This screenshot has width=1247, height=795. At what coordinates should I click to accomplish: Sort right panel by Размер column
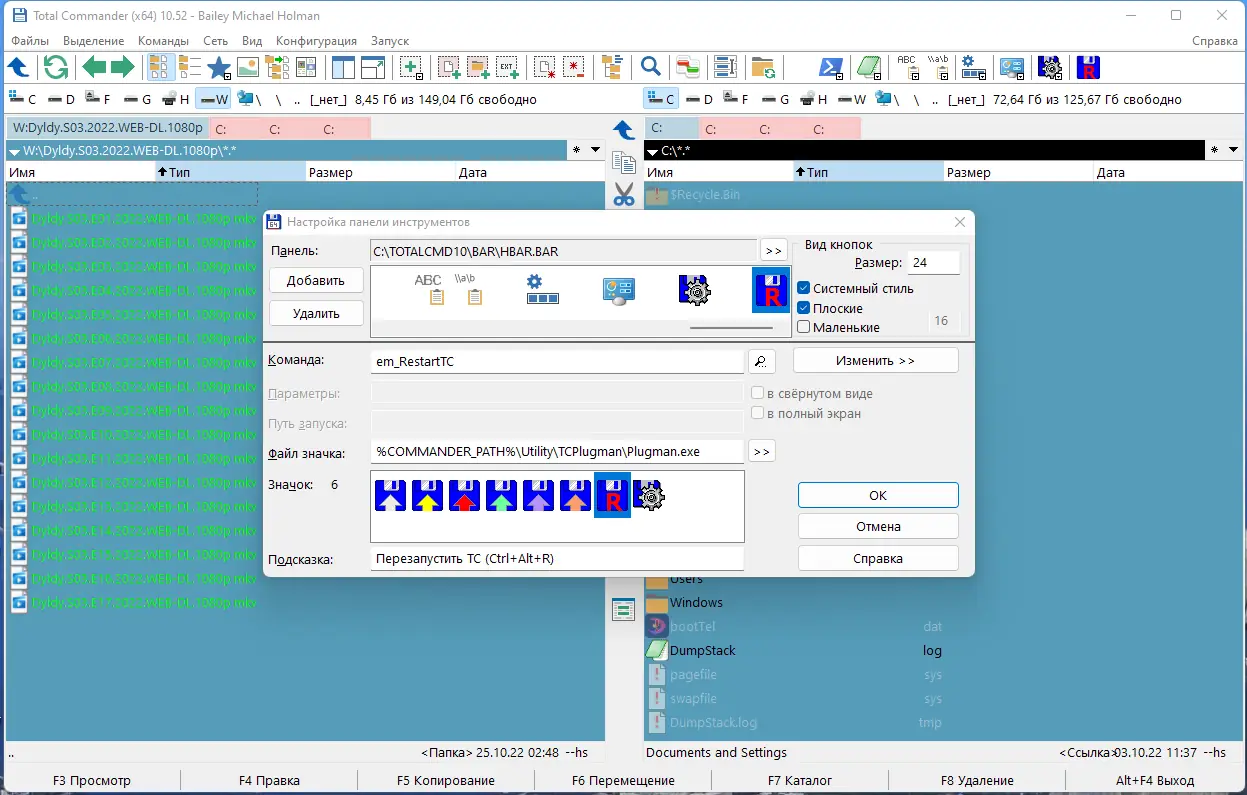[1018, 172]
